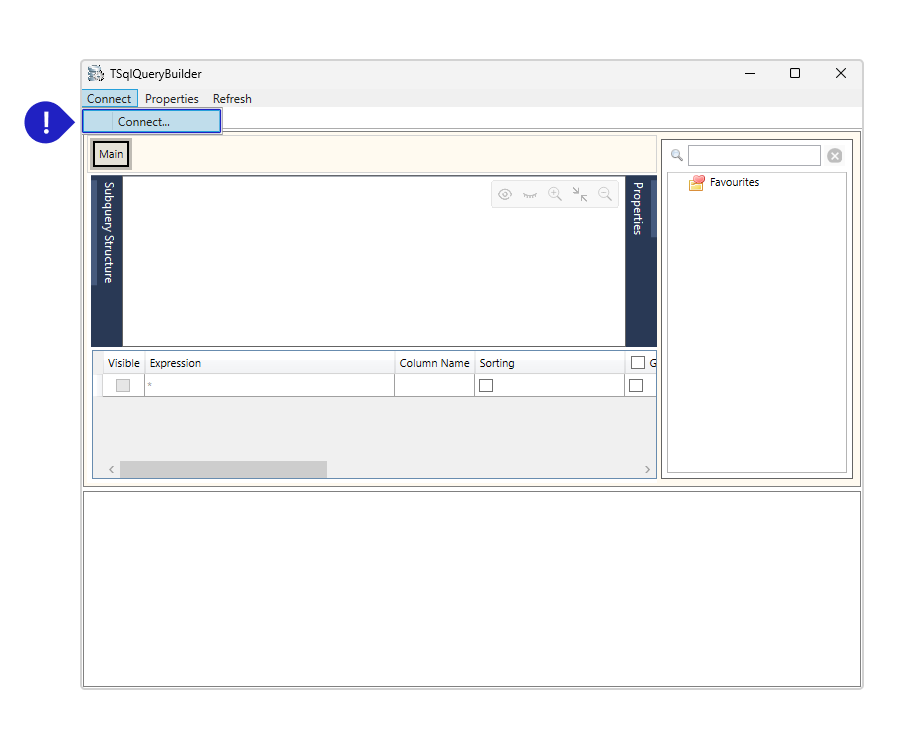Click the Refresh menu item

click(x=232, y=99)
